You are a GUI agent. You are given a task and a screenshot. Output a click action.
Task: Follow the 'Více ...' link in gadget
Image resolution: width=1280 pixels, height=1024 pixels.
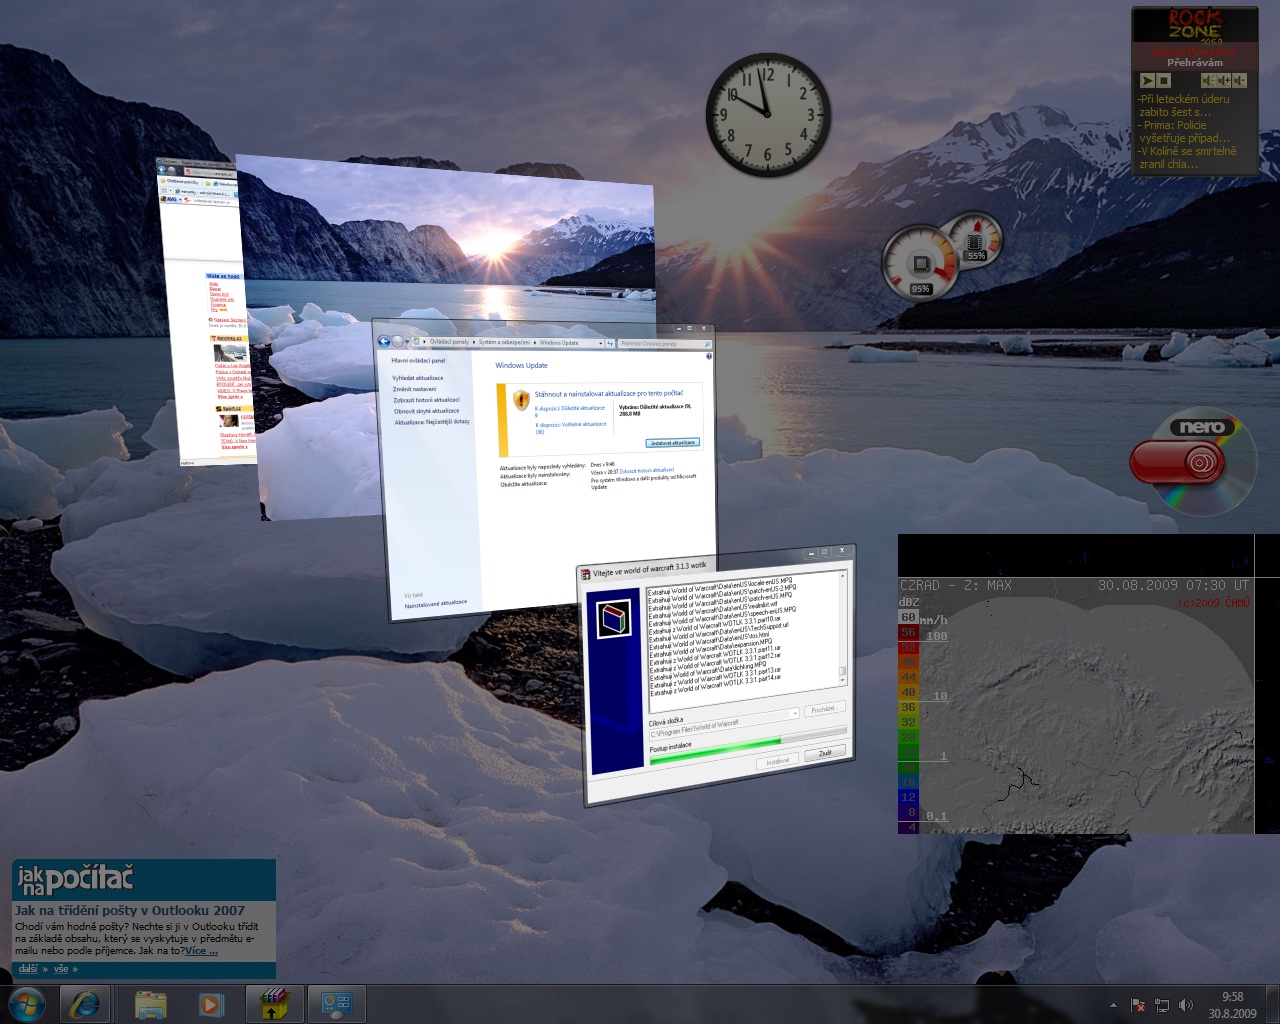pos(201,951)
